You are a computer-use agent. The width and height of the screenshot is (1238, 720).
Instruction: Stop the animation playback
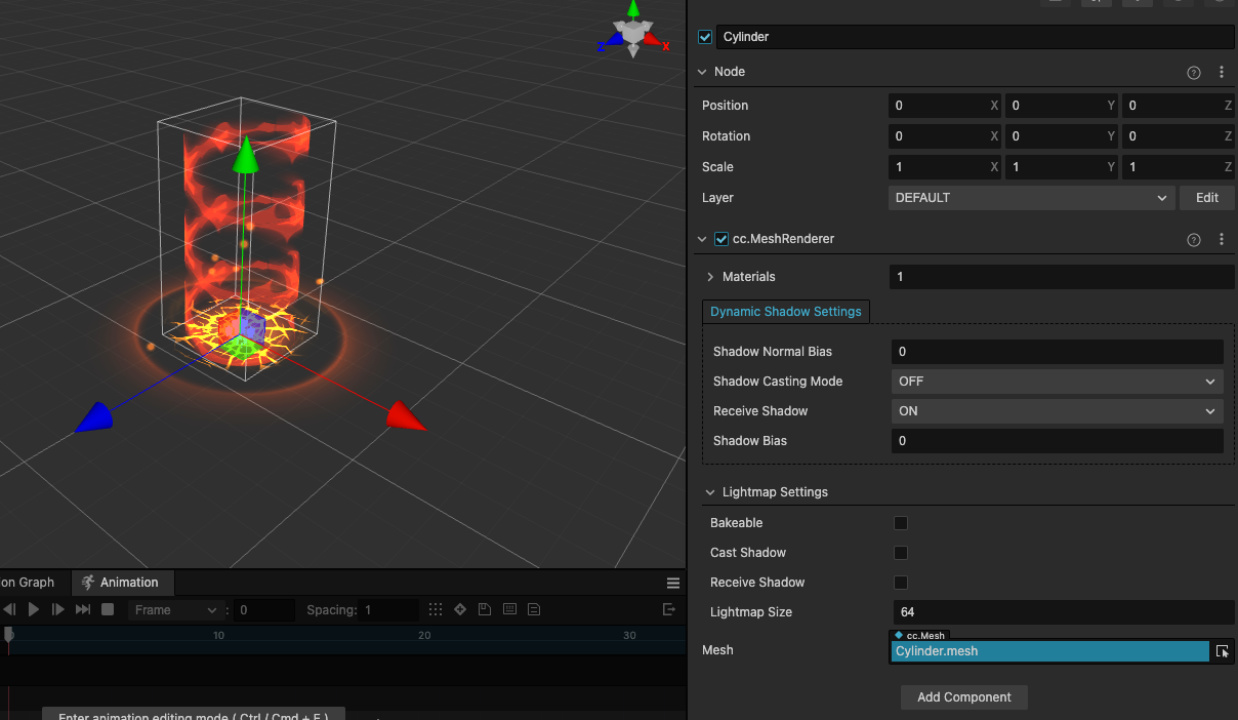click(x=108, y=609)
